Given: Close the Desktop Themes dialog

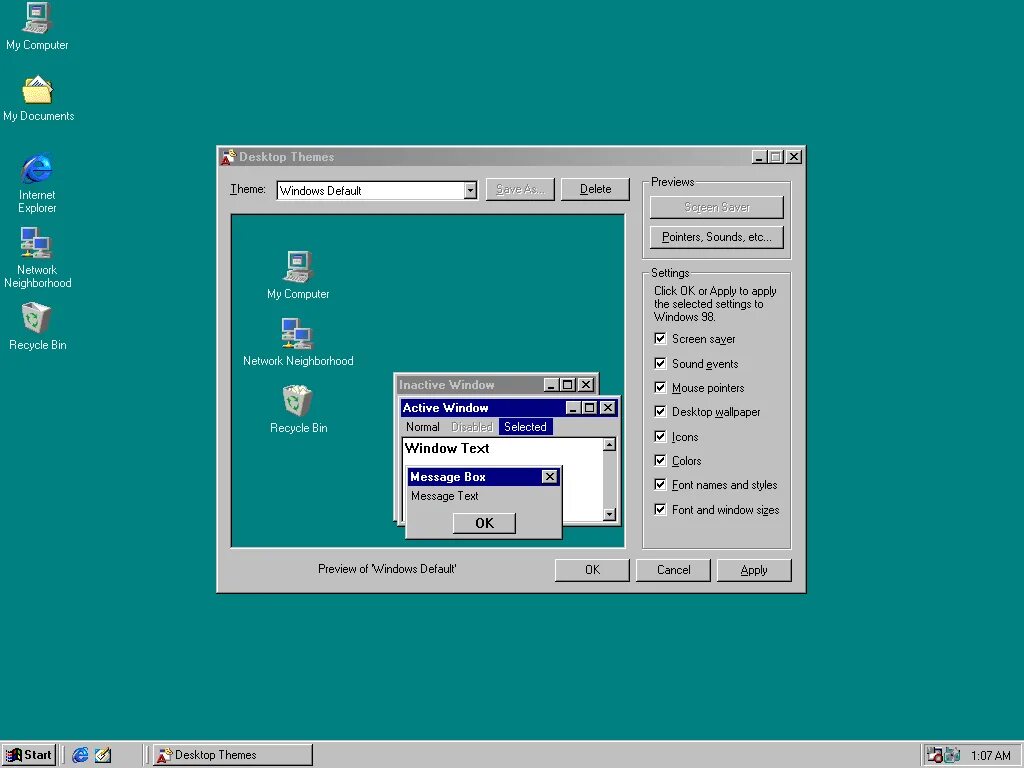Looking at the screenshot, I should pyautogui.click(x=793, y=157).
